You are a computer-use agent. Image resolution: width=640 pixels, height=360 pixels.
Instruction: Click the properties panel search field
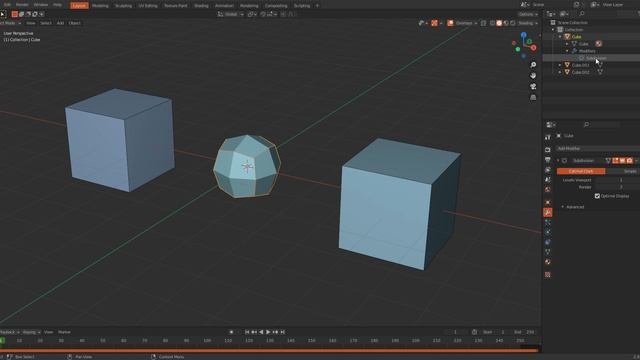click(x=602, y=124)
